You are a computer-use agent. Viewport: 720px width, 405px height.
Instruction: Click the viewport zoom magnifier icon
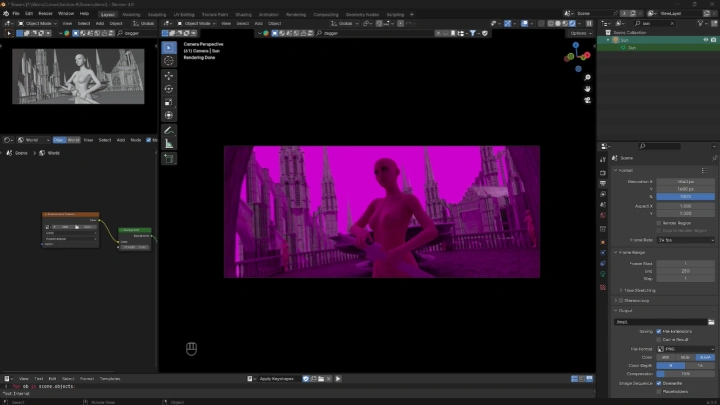click(587, 78)
